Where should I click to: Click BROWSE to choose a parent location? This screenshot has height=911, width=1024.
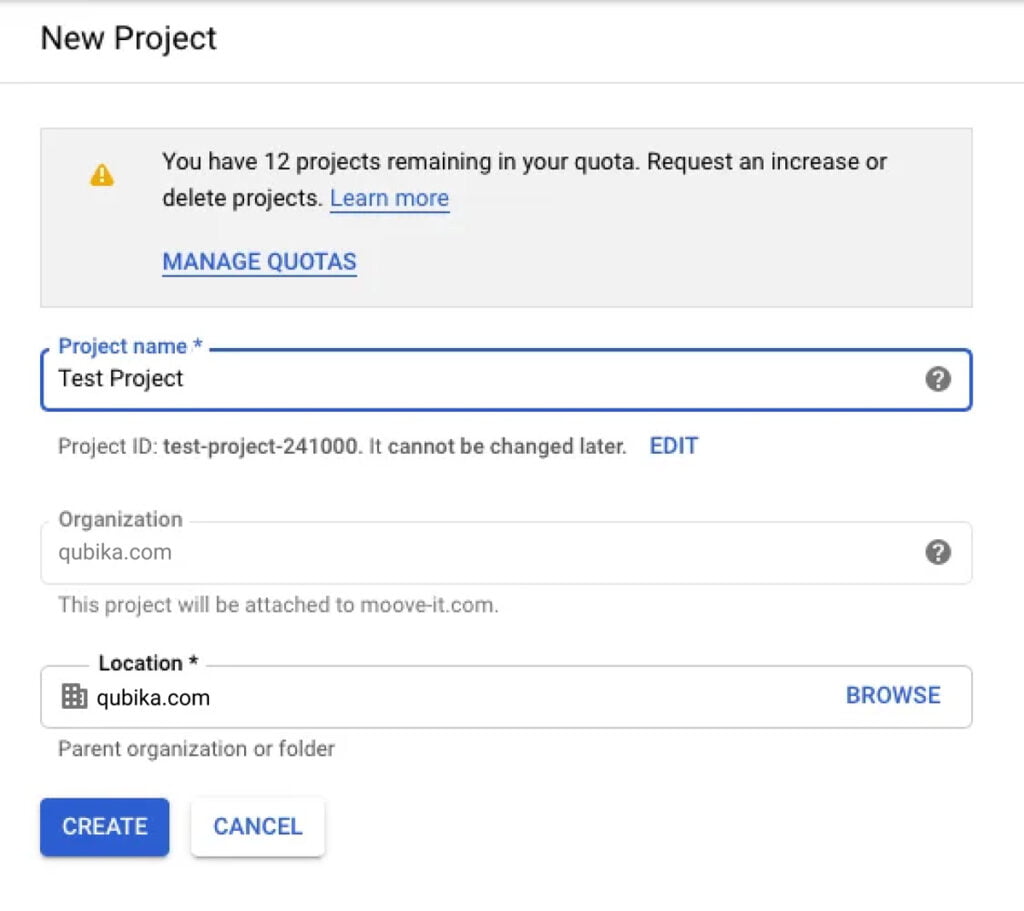(893, 695)
